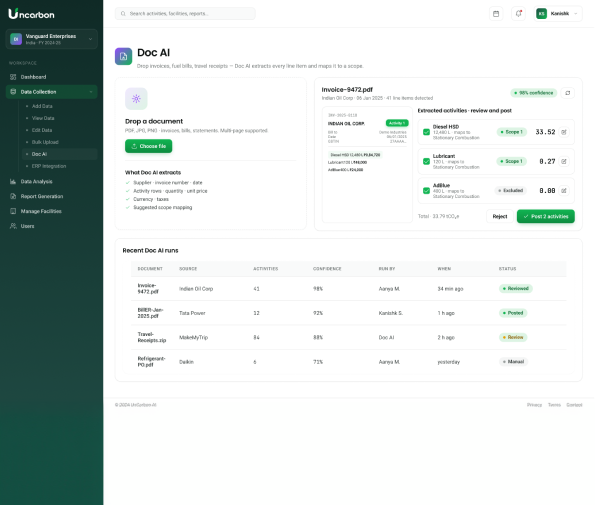Open Edit Data submenu item
Viewport: 595px width, 505px height.
point(42,130)
